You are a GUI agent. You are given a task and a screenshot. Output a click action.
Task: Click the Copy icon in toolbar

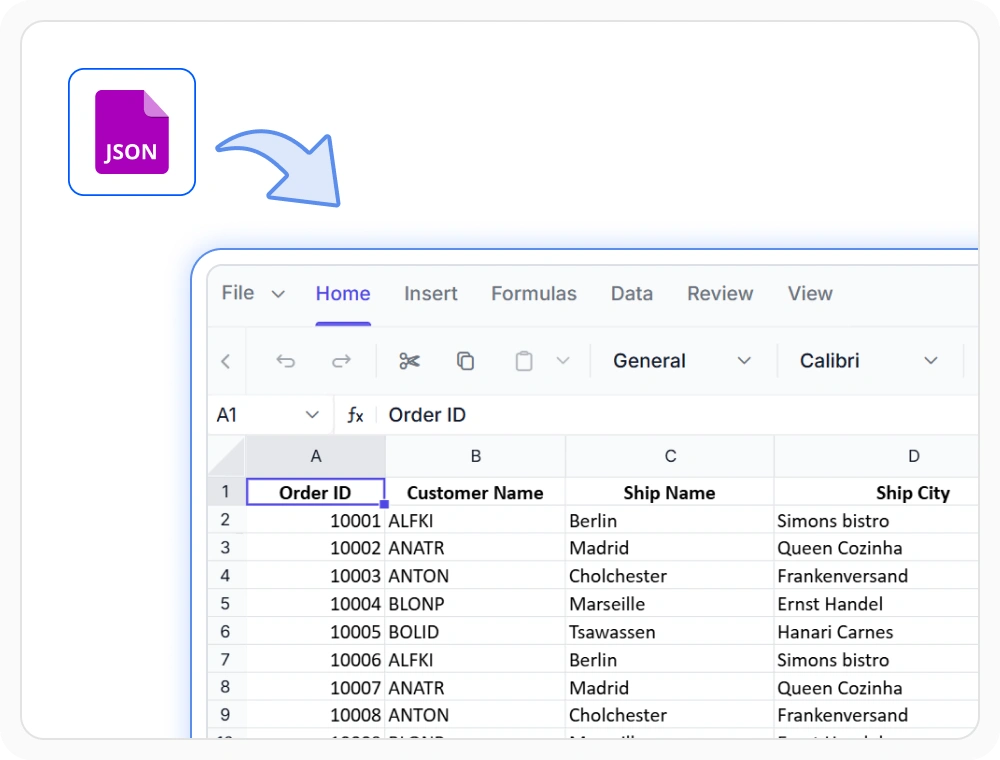pos(466,361)
